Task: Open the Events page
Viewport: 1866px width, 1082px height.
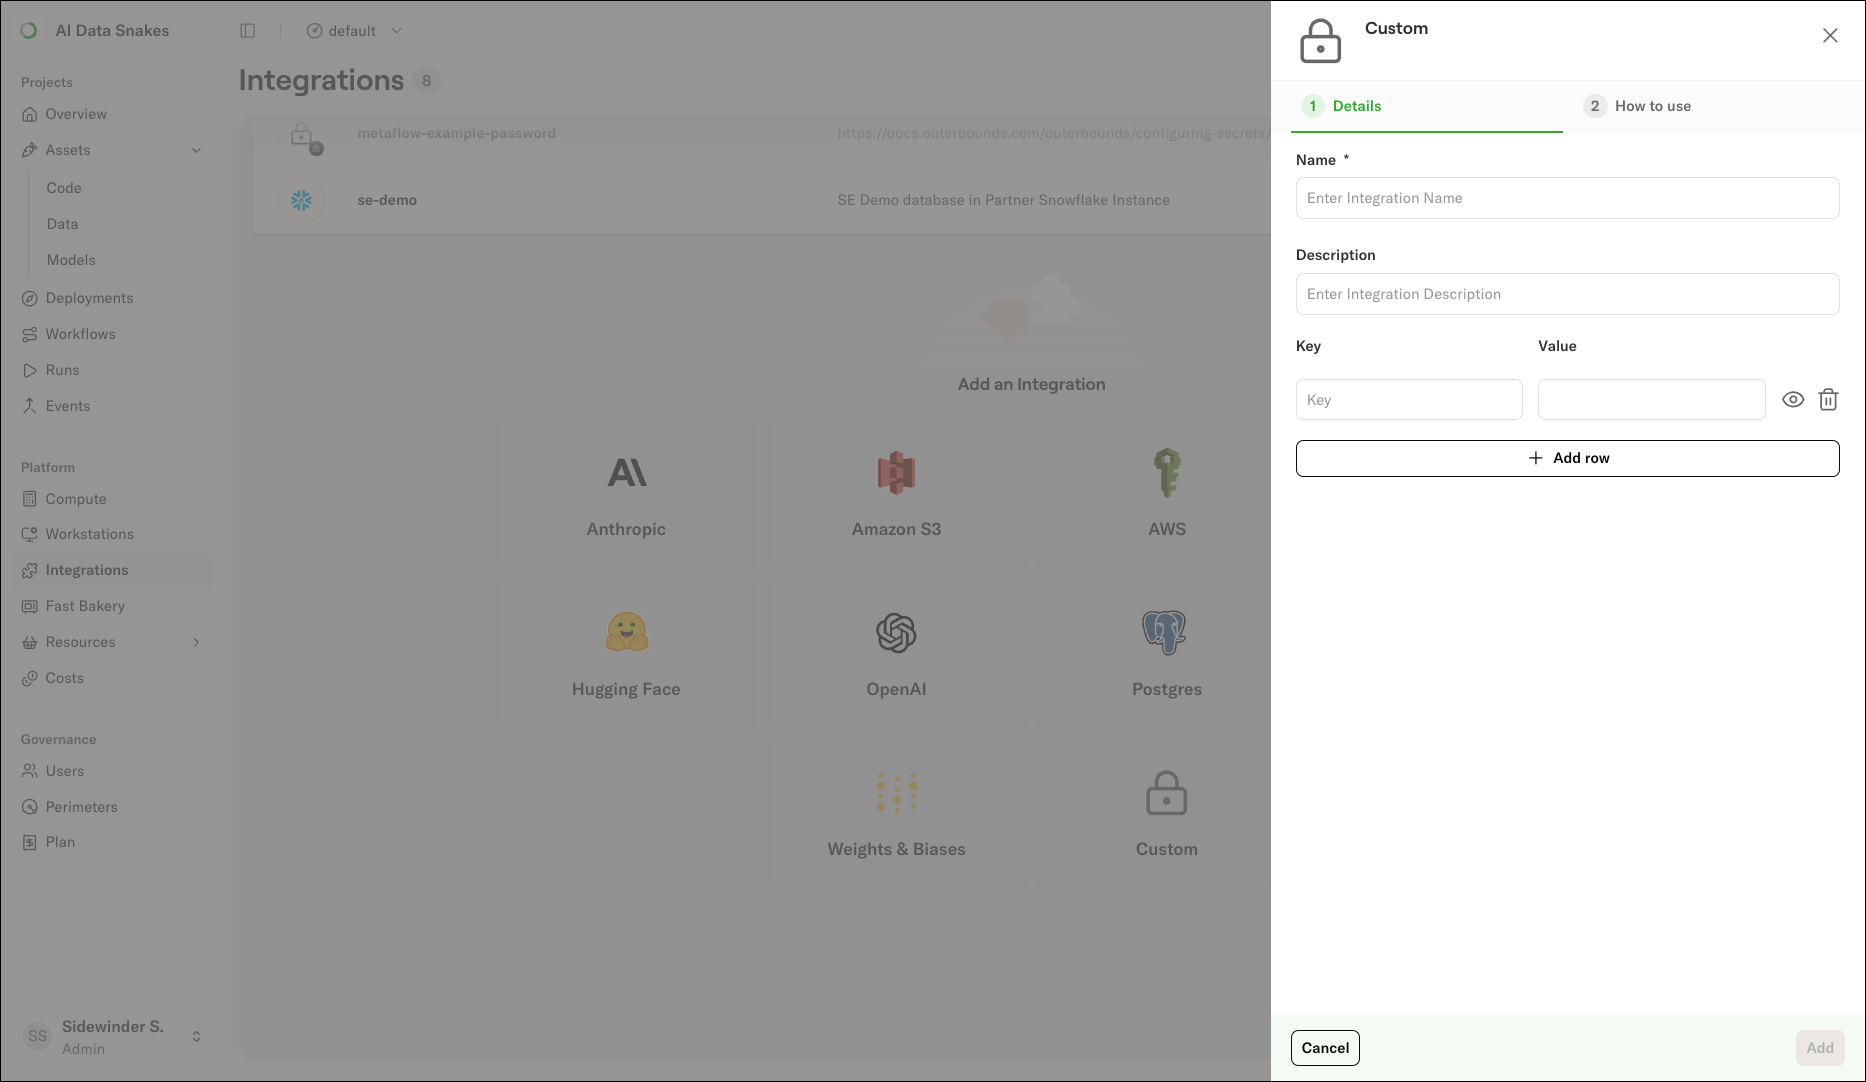Action: pos(67,406)
